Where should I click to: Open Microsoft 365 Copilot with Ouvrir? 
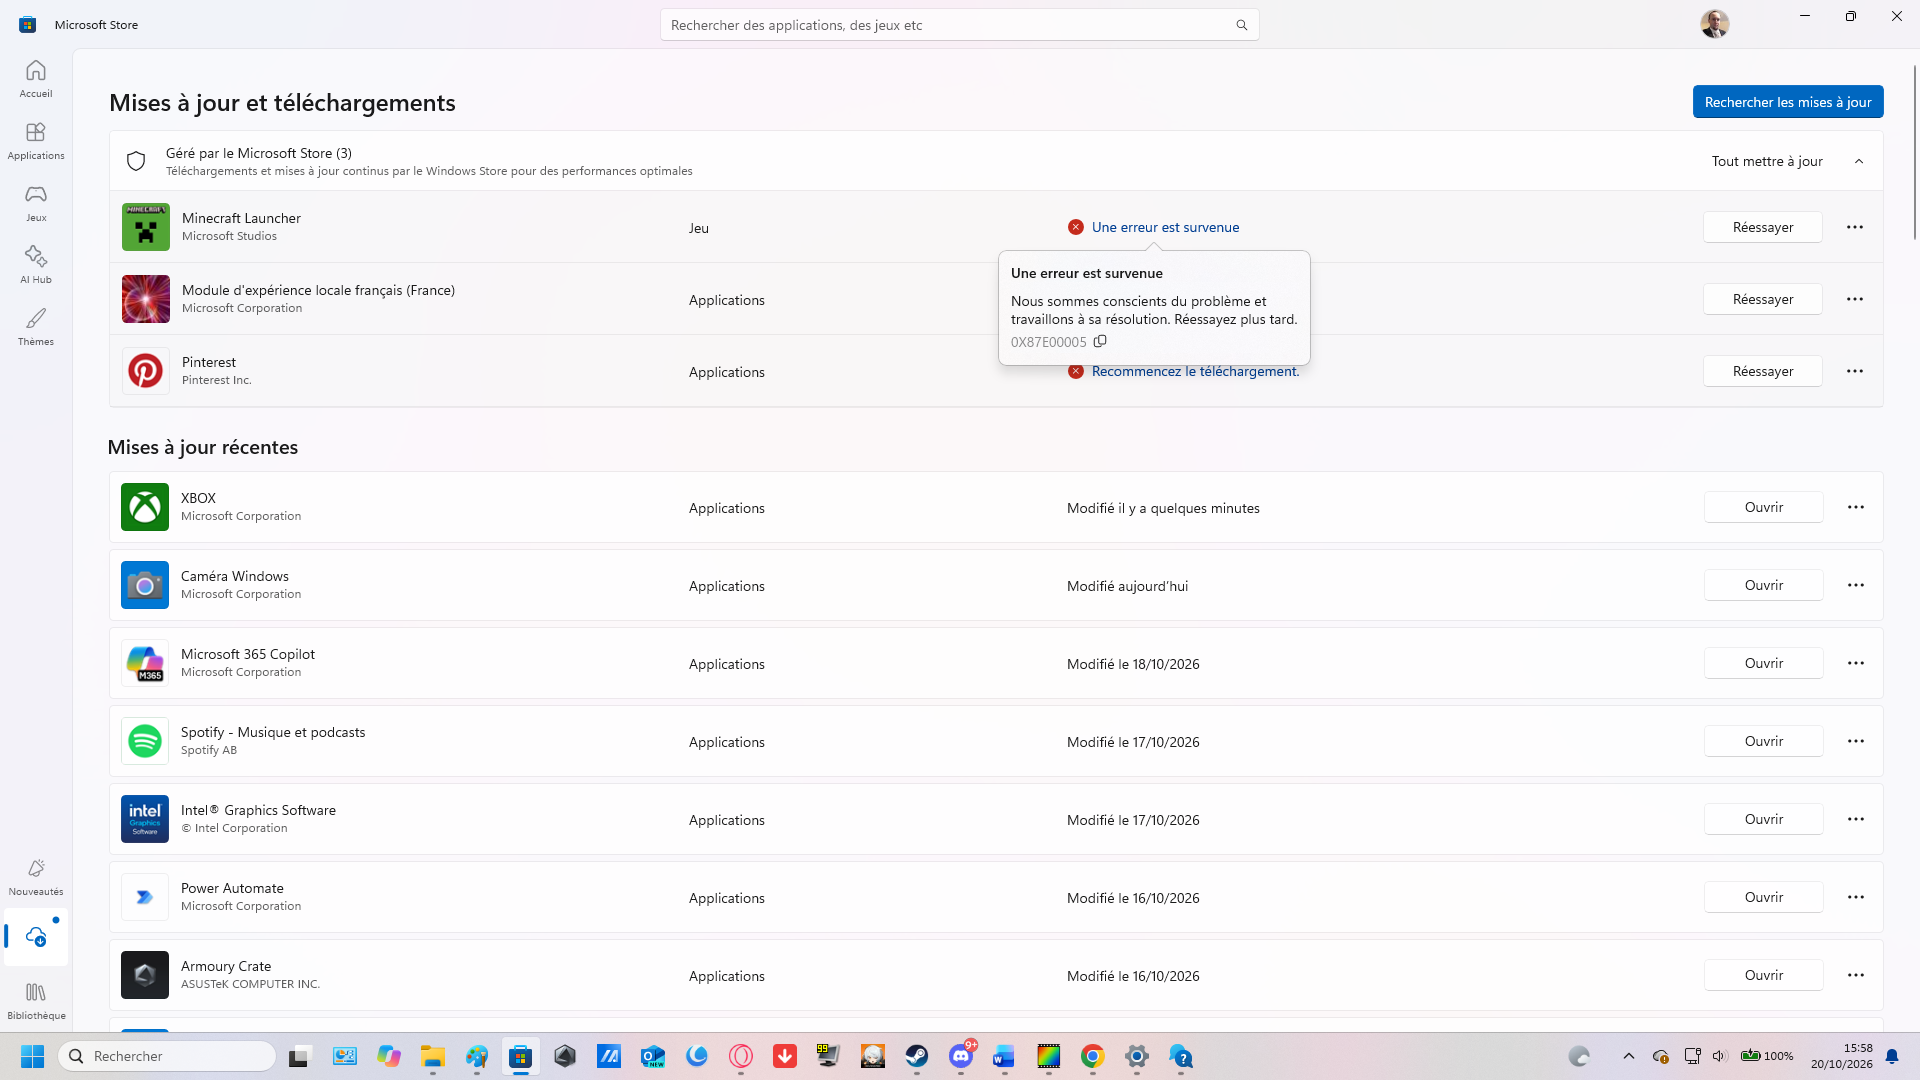coord(1764,663)
